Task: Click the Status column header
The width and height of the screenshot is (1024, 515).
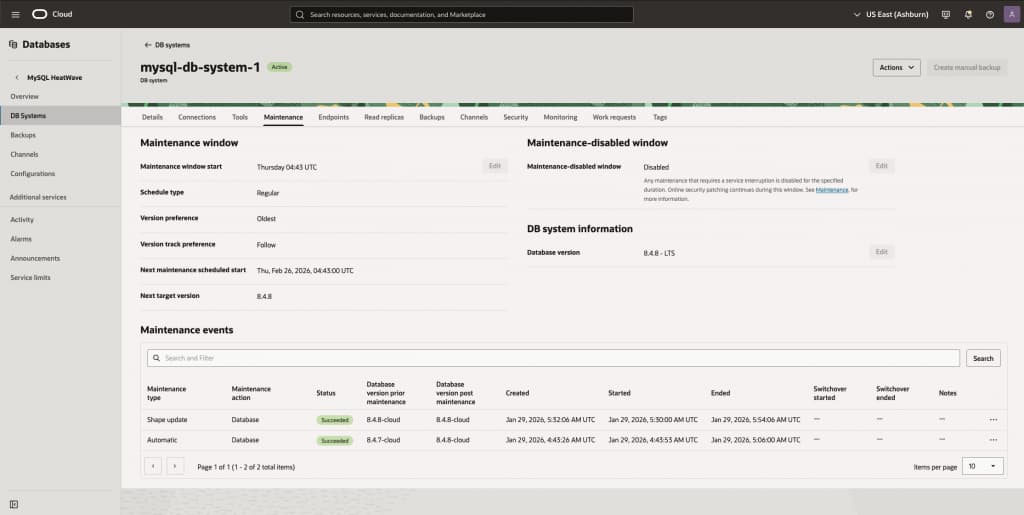Action: pyautogui.click(x=326, y=393)
